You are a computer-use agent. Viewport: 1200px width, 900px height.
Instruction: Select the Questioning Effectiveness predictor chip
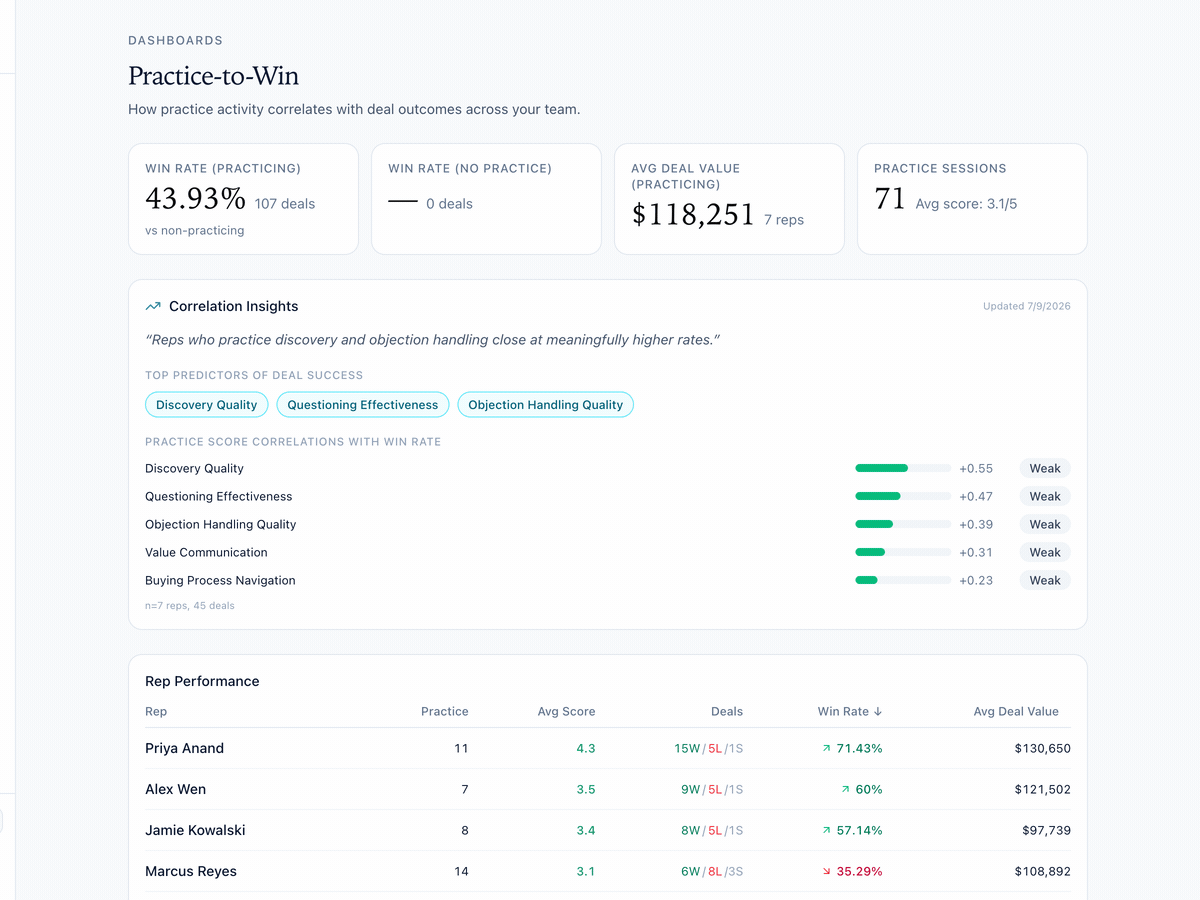pyautogui.click(x=363, y=405)
